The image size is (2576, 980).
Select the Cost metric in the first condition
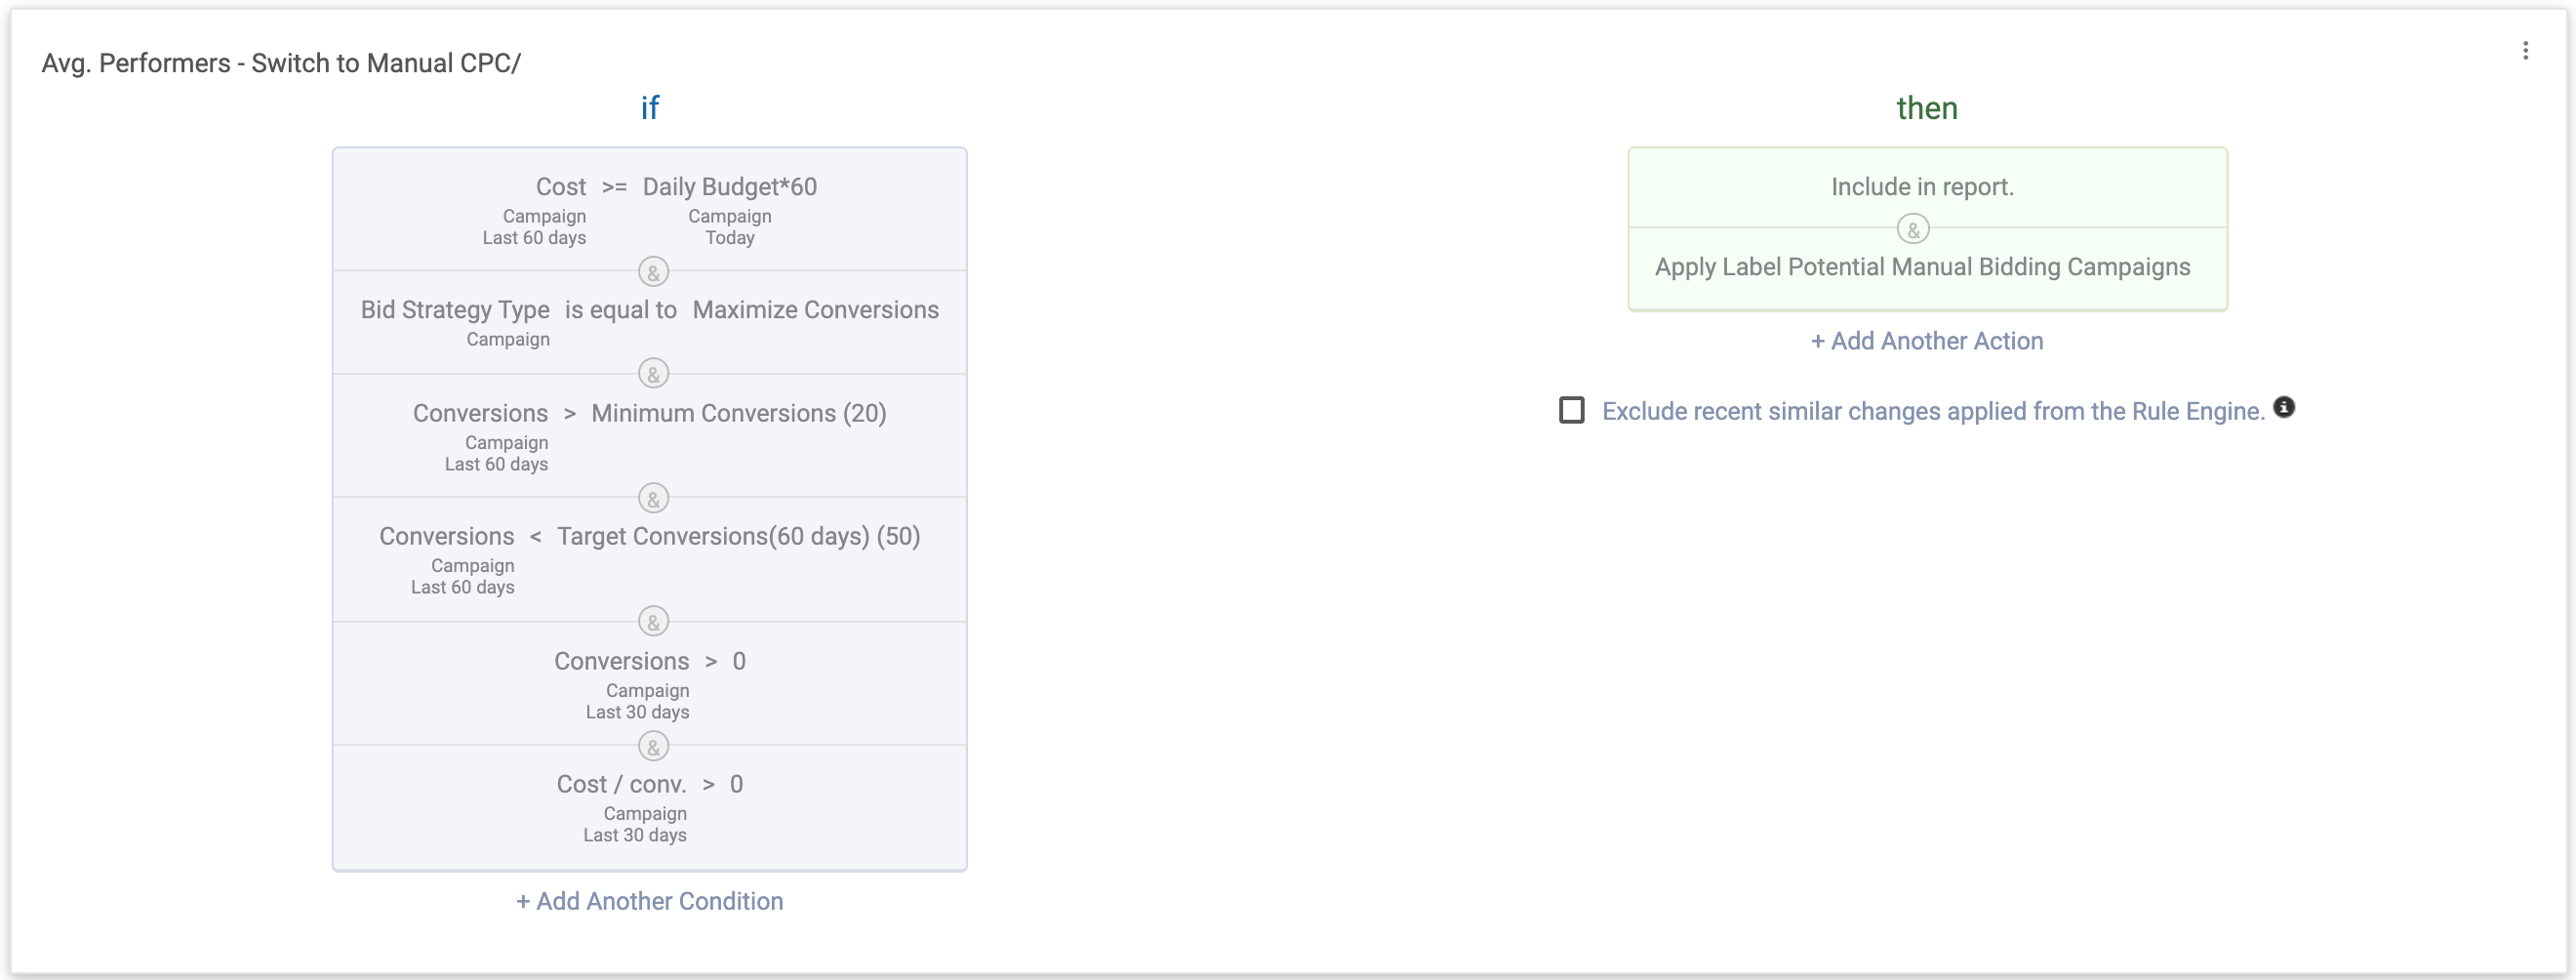click(561, 187)
